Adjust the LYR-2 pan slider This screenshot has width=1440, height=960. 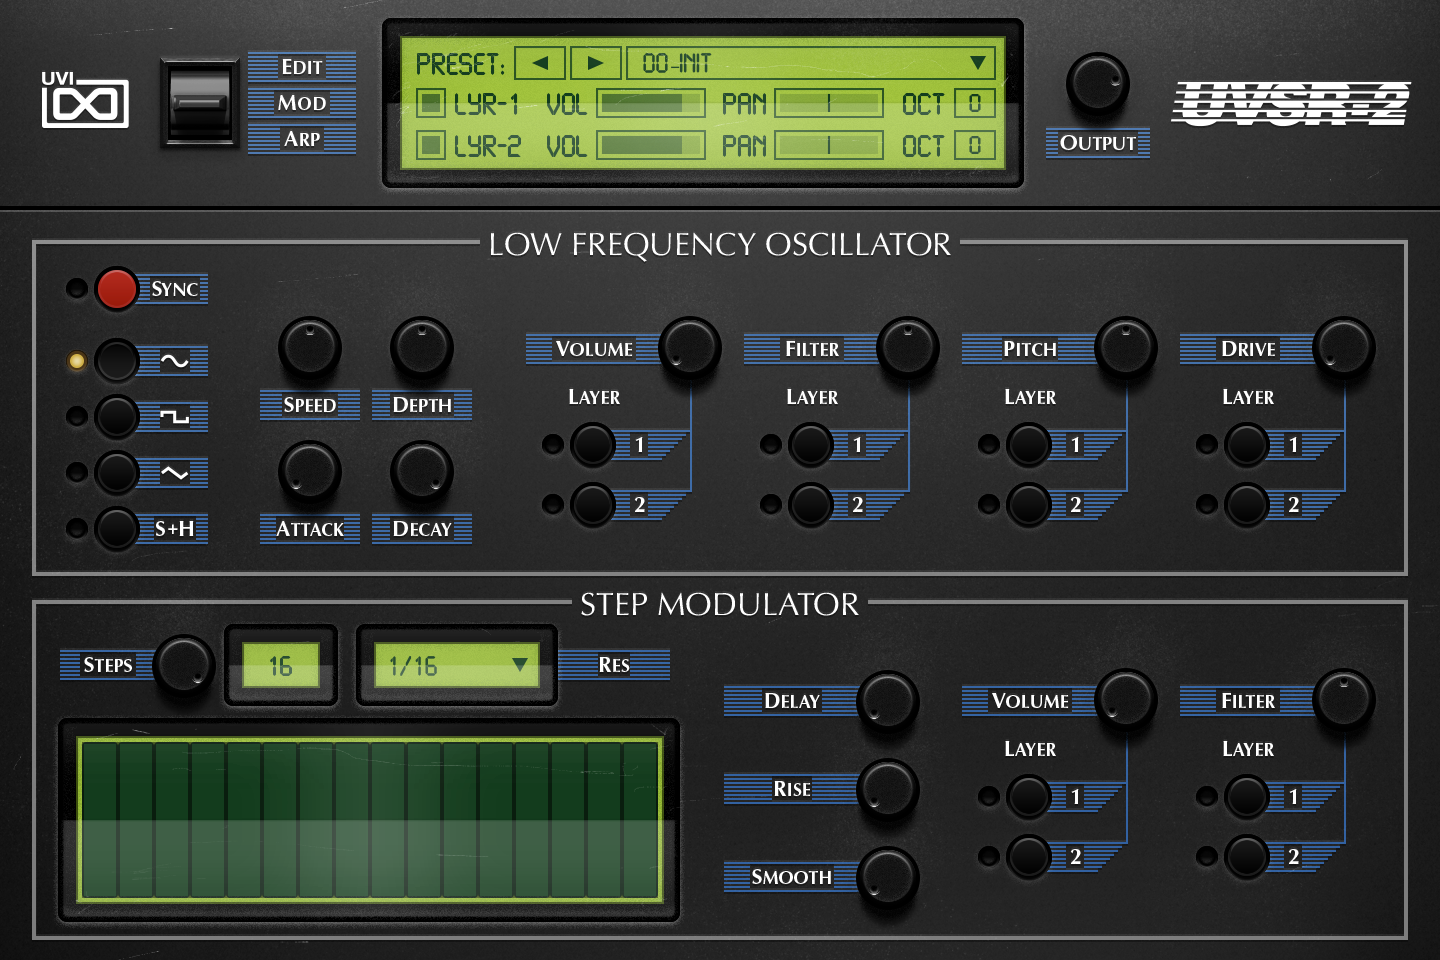tap(829, 145)
